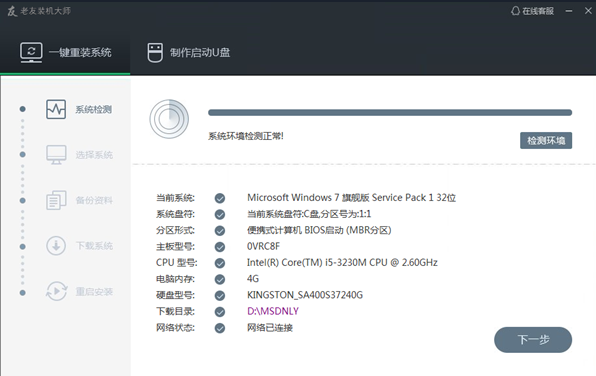Viewport: 596px width, 376px height.
Task: Click the BIOS启动 (MBR分区) text
Action: (319, 230)
